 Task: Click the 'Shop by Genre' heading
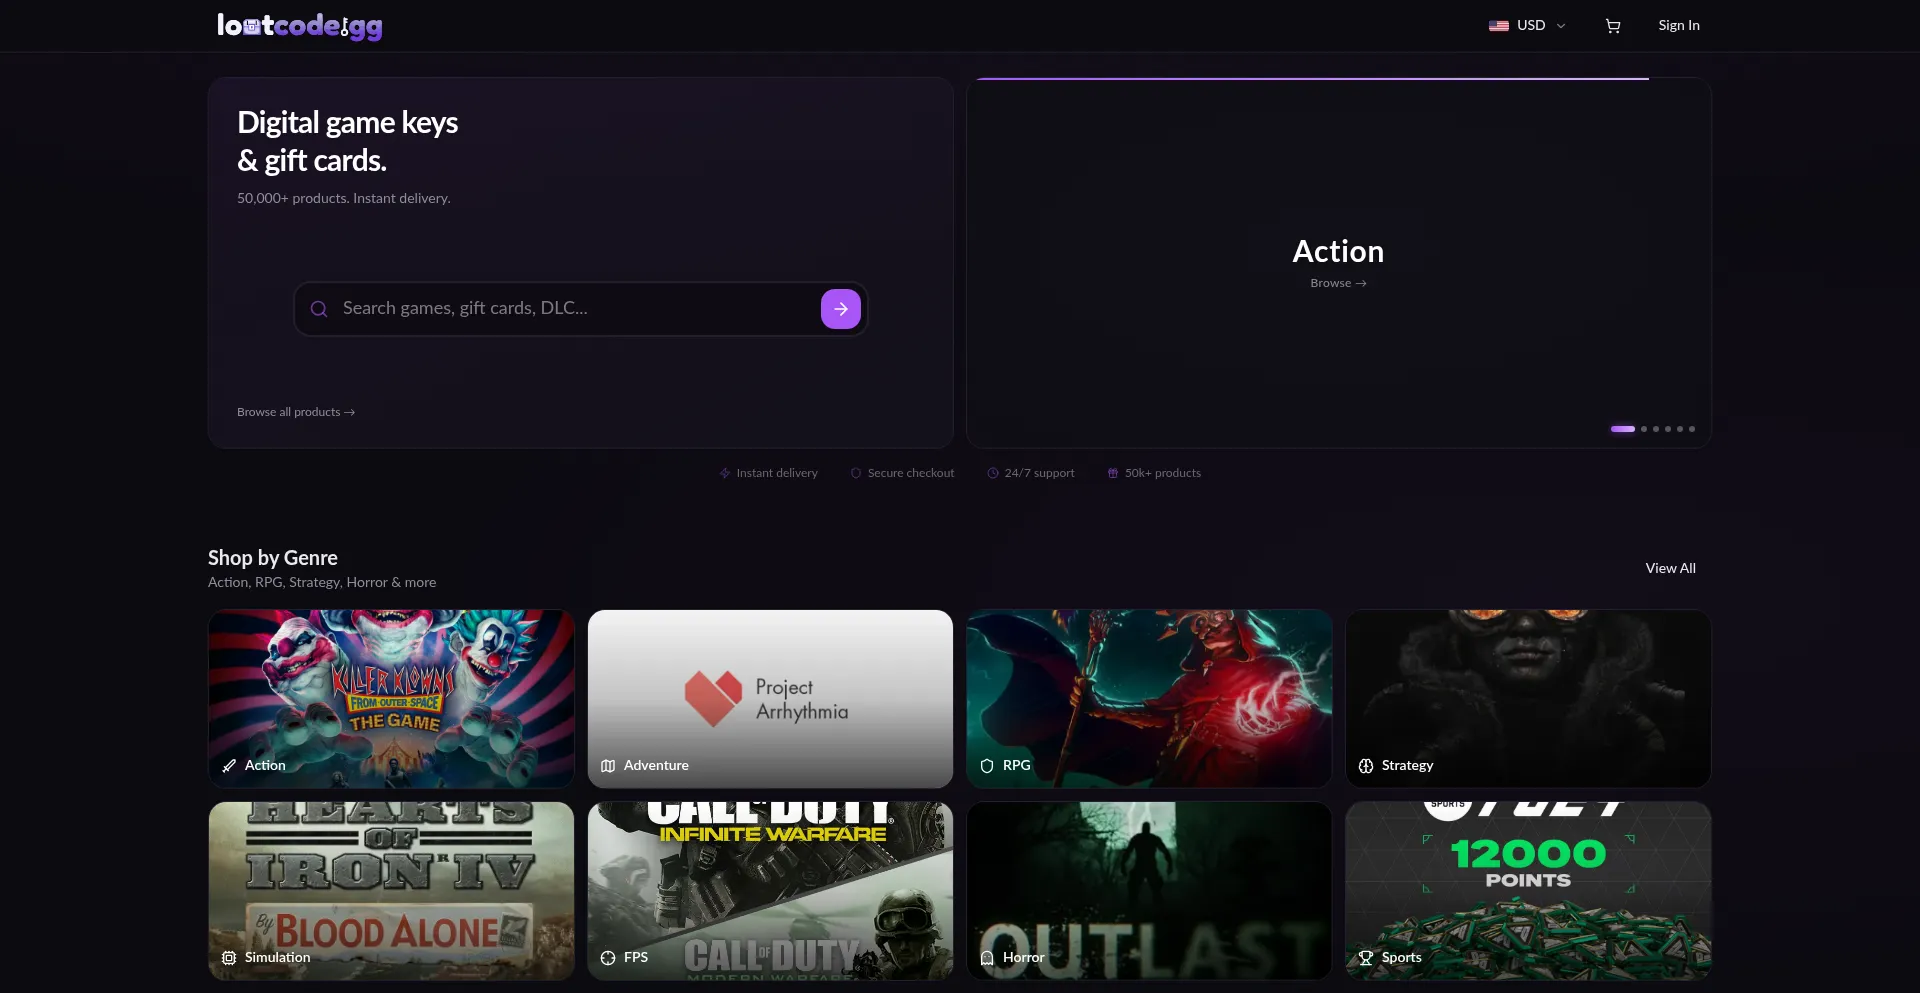coord(273,558)
